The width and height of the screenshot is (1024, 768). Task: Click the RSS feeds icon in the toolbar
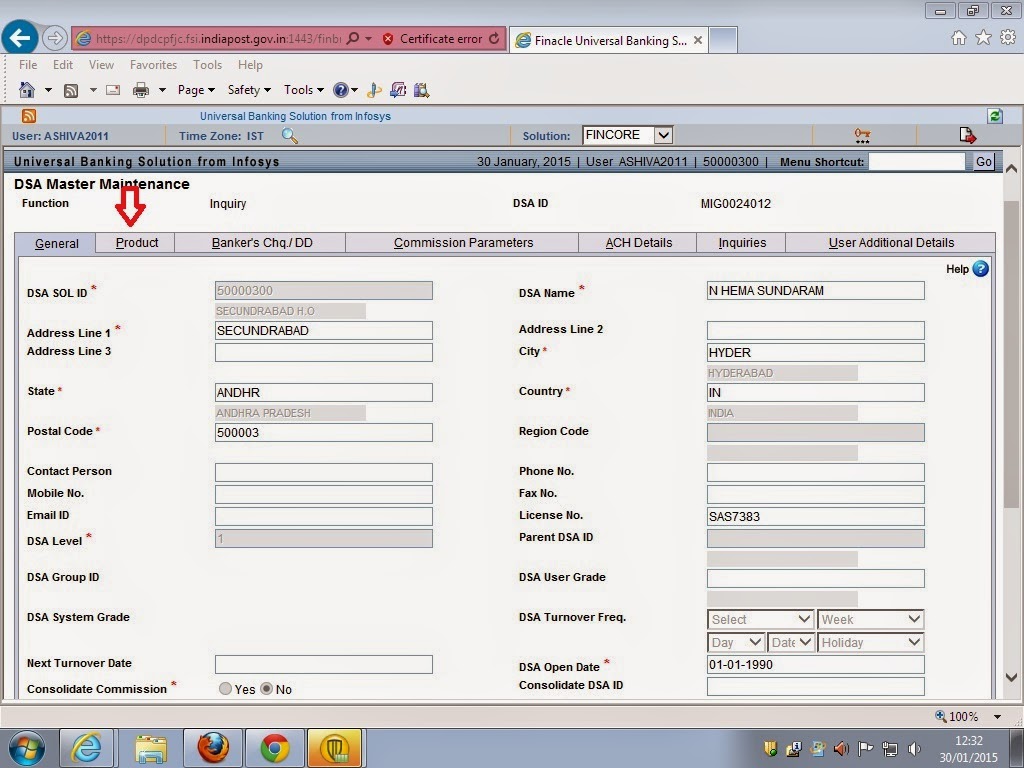click(70, 89)
